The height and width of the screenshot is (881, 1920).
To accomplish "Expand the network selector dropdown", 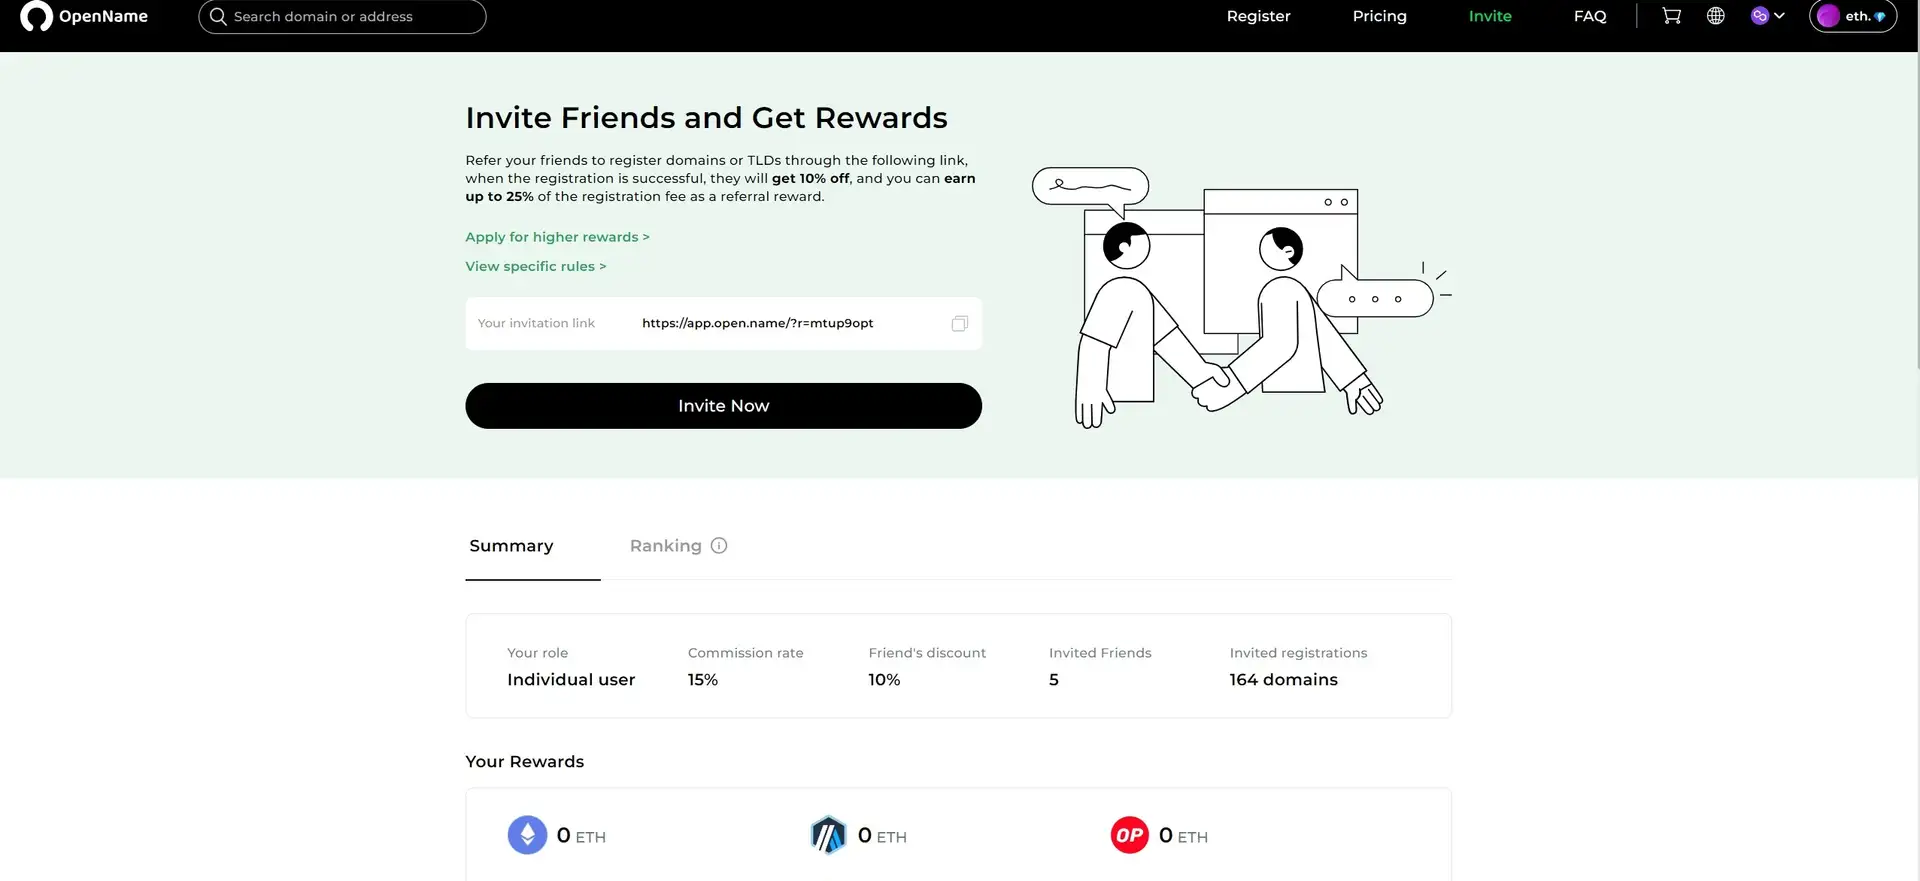I will pos(1767,16).
